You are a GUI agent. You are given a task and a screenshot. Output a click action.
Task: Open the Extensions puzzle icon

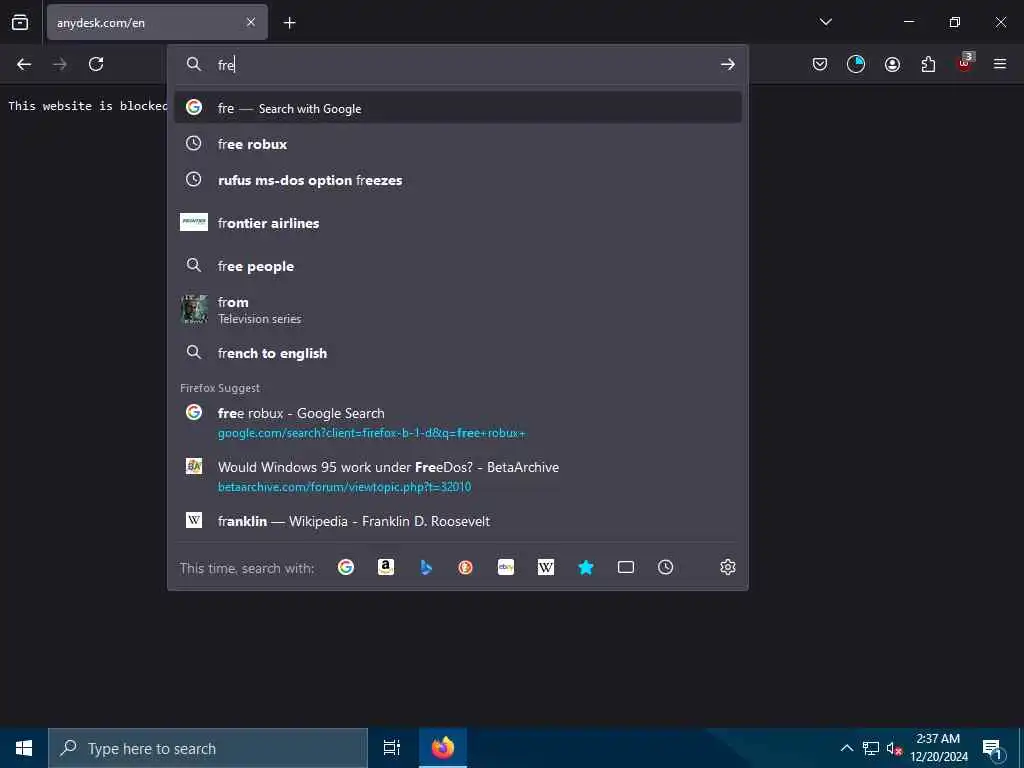click(928, 64)
